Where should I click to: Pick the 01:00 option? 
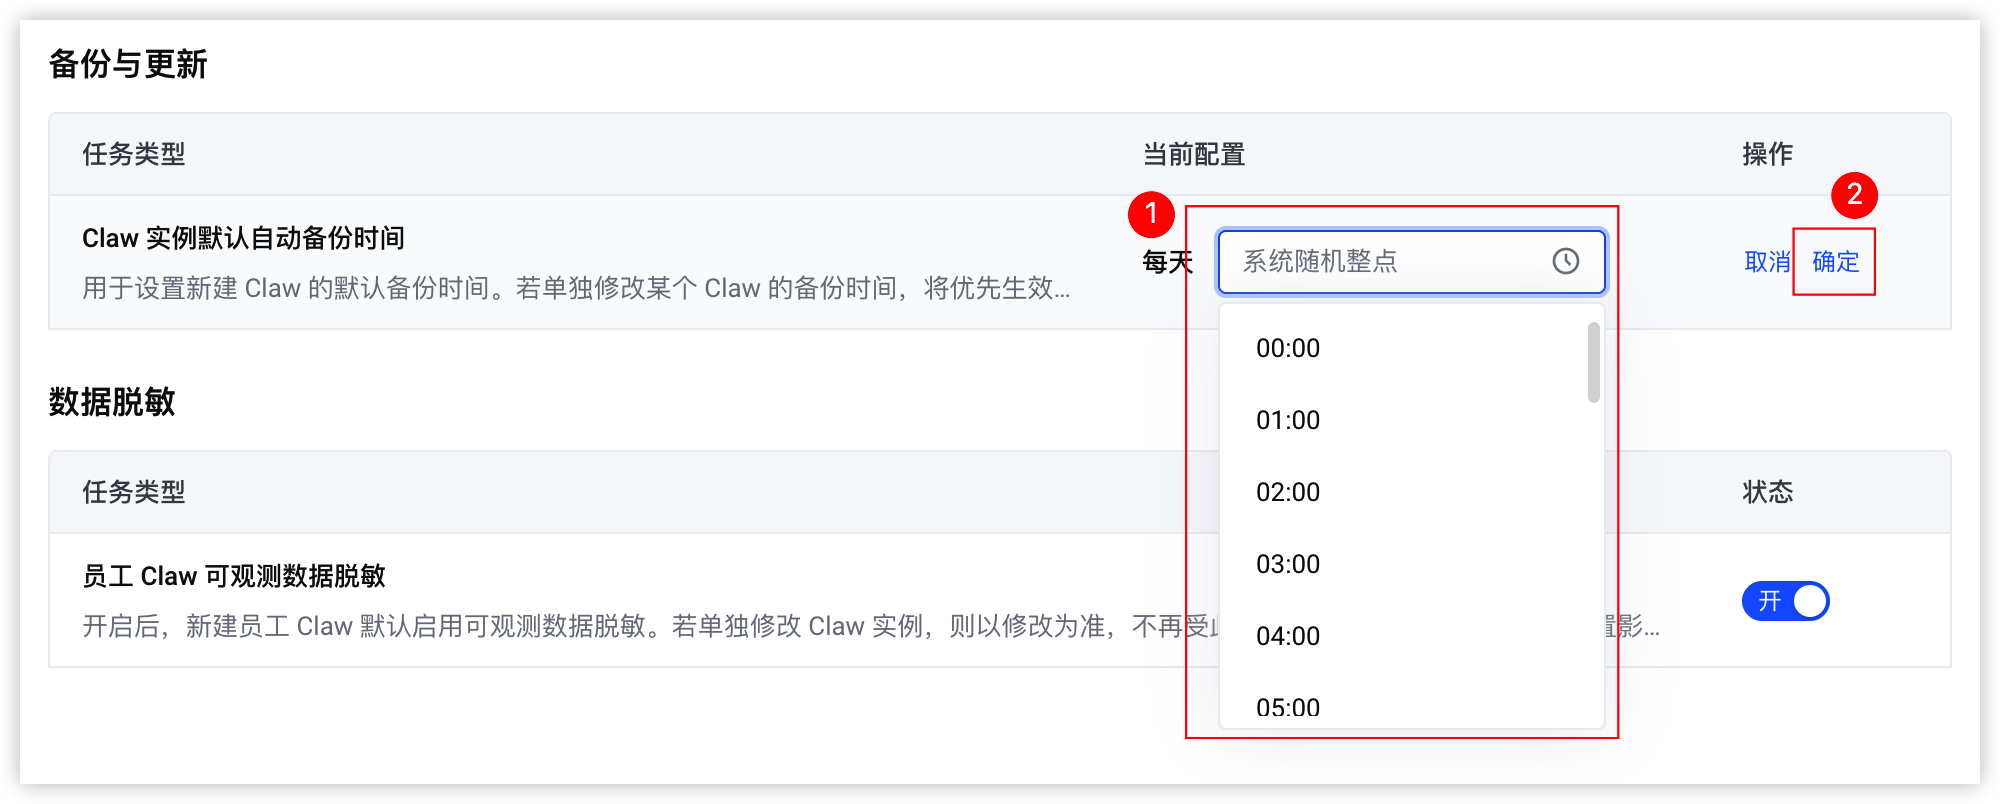1288,420
